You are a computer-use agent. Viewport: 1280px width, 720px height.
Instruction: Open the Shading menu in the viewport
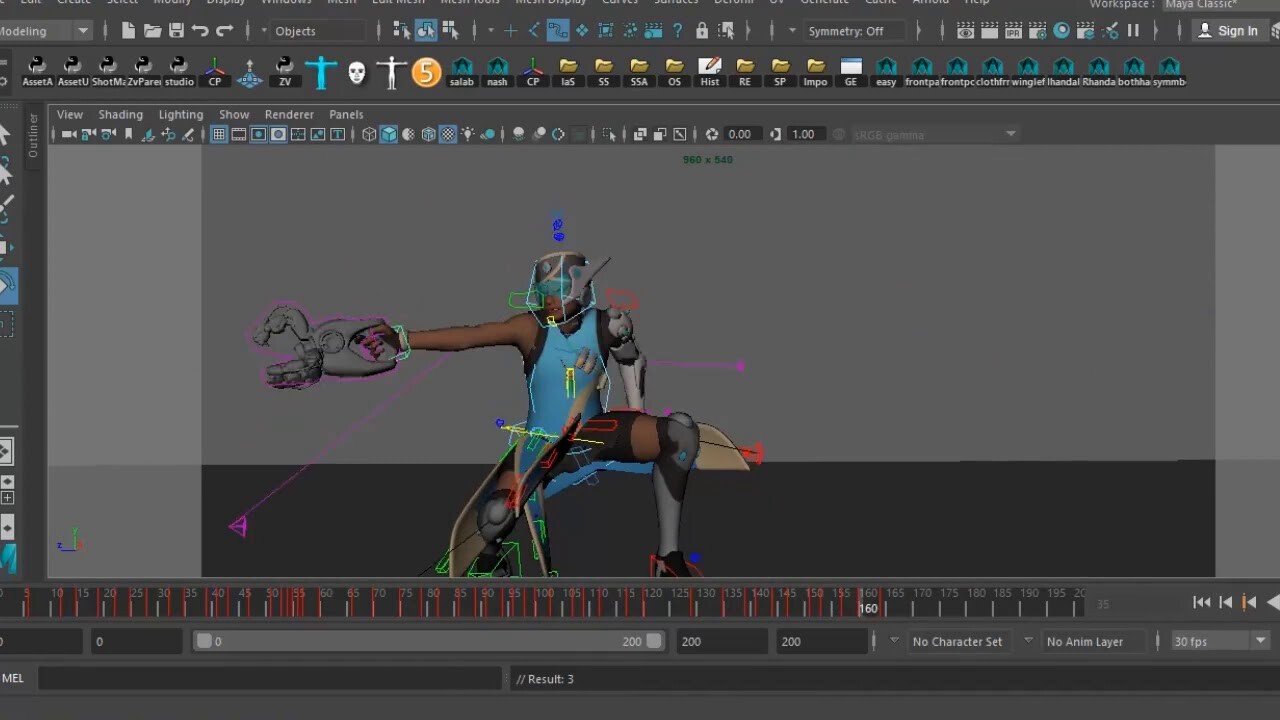point(120,114)
